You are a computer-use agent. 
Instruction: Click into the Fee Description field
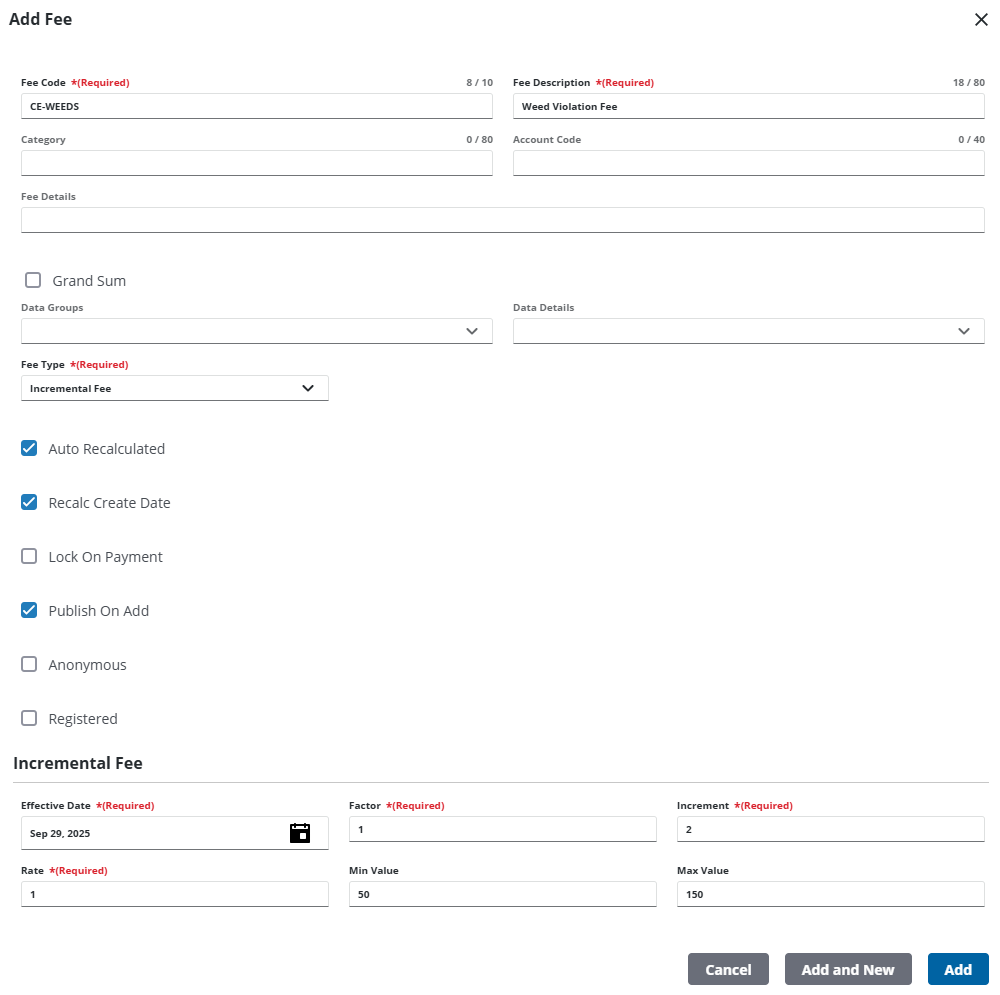[x=748, y=106]
